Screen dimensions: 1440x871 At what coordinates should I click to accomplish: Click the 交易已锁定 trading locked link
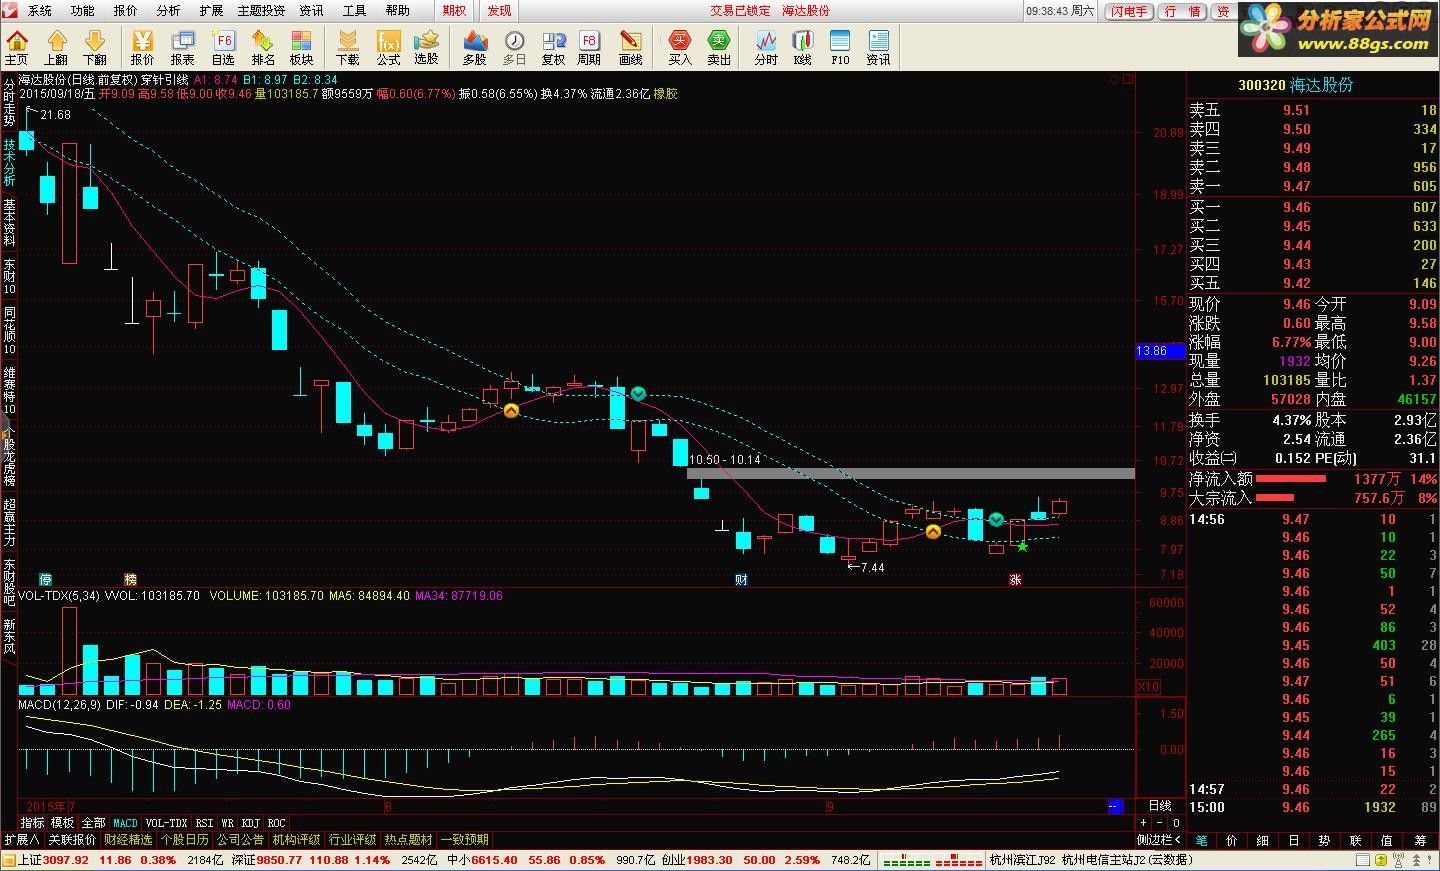pyautogui.click(x=741, y=10)
